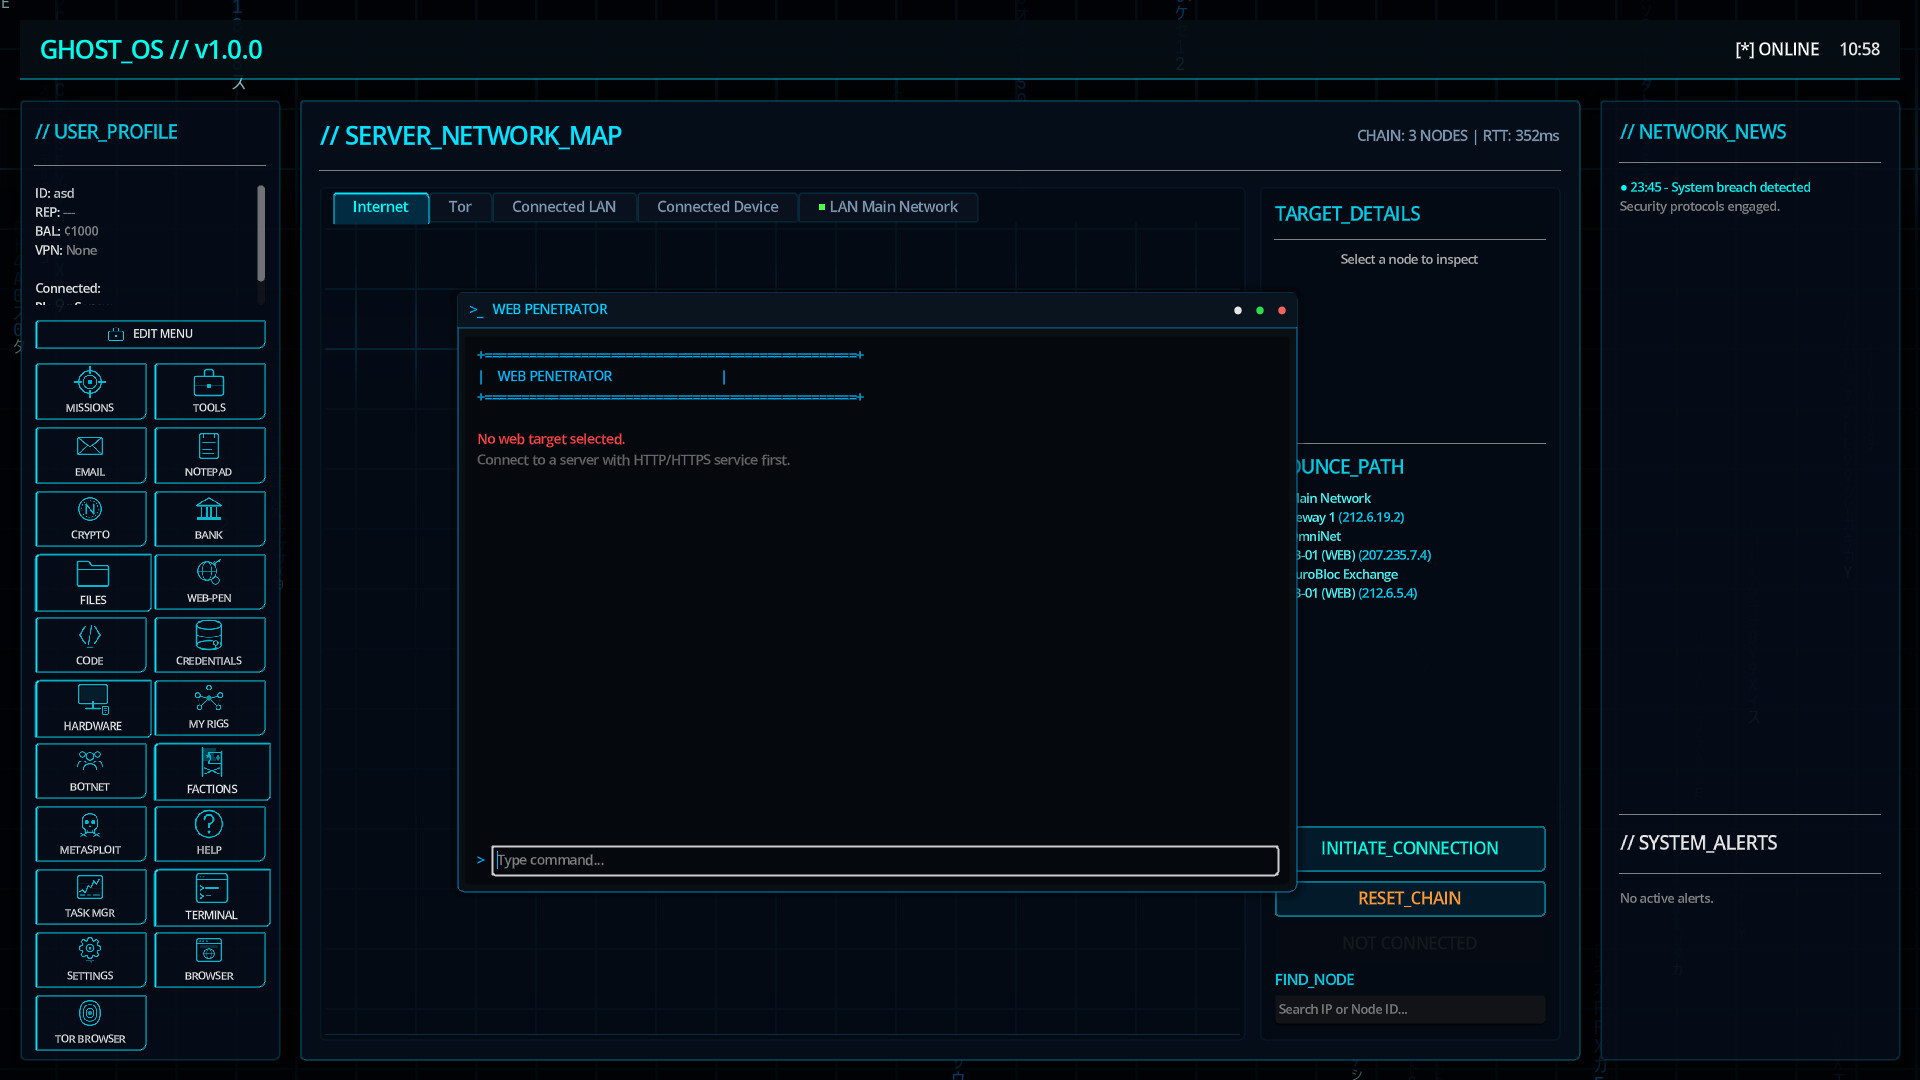
Task: Switch to the Tor network tab
Action: coord(459,207)
